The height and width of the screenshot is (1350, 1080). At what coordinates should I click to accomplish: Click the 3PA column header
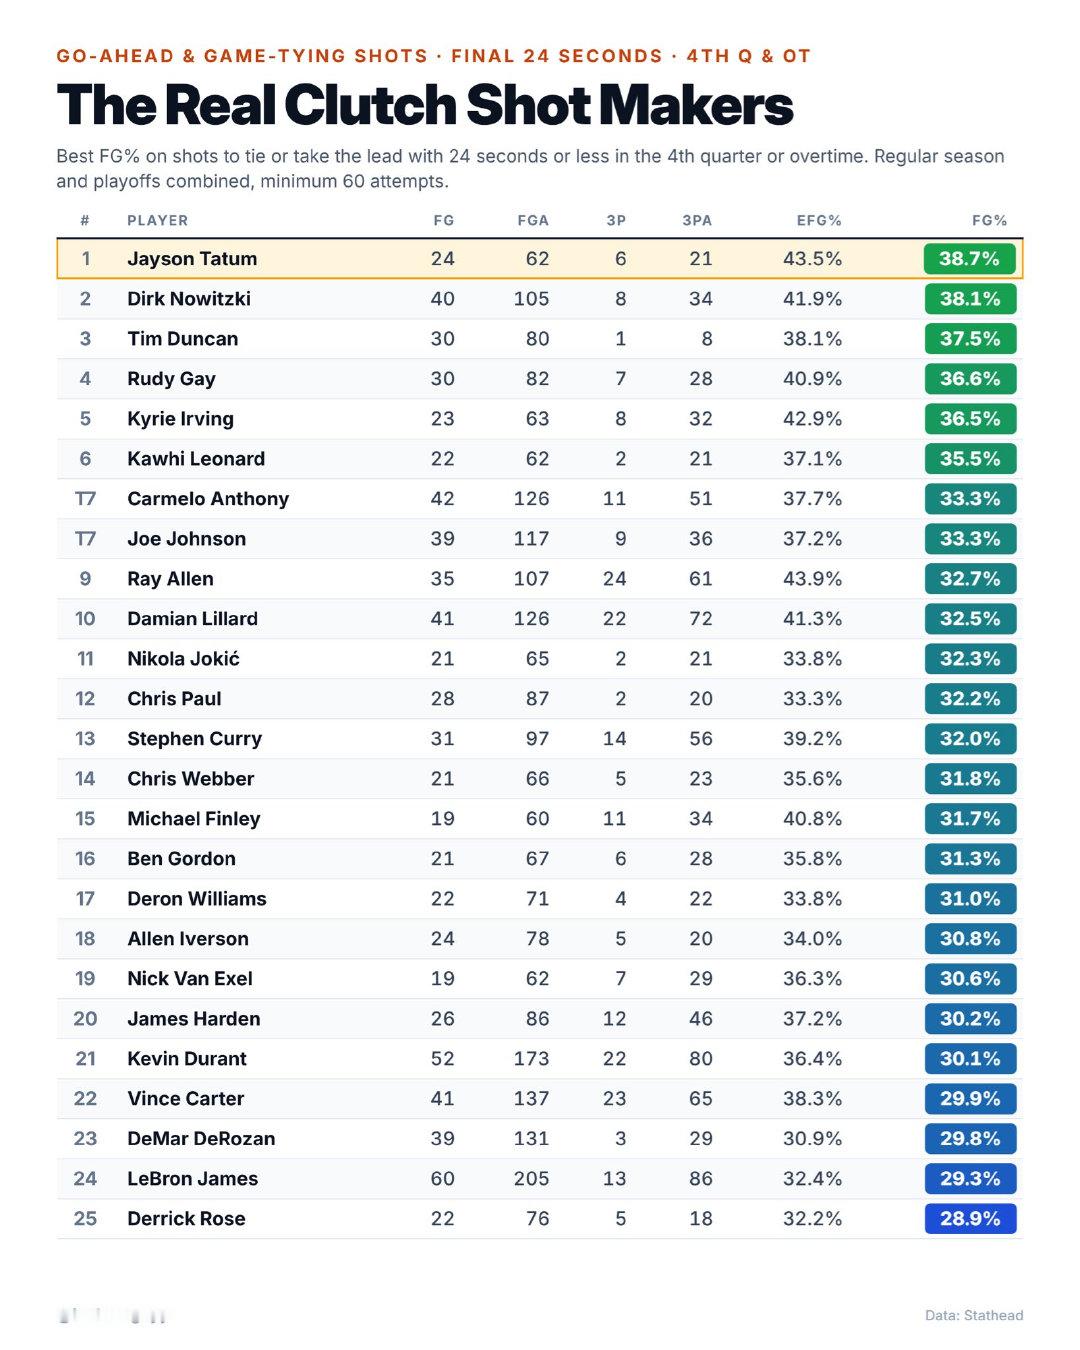tap(697, 220)
